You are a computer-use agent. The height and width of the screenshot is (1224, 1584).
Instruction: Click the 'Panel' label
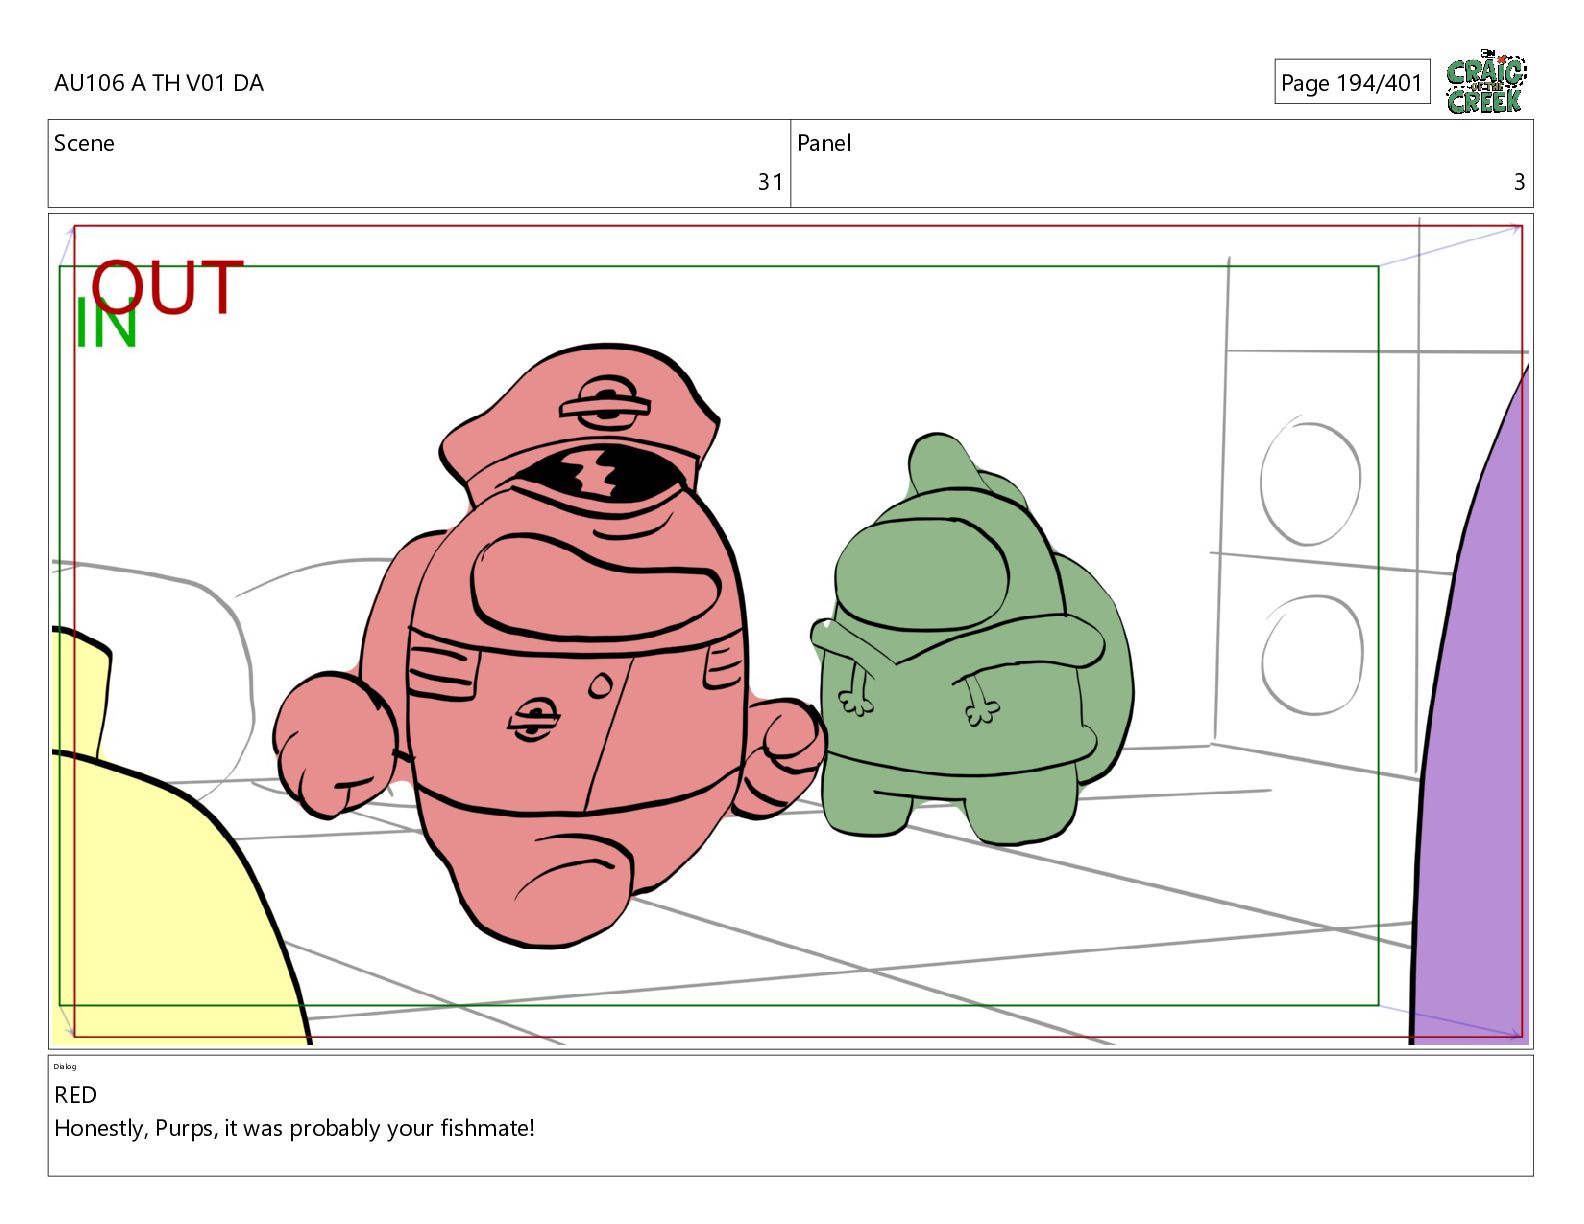[x=824, y=143]
